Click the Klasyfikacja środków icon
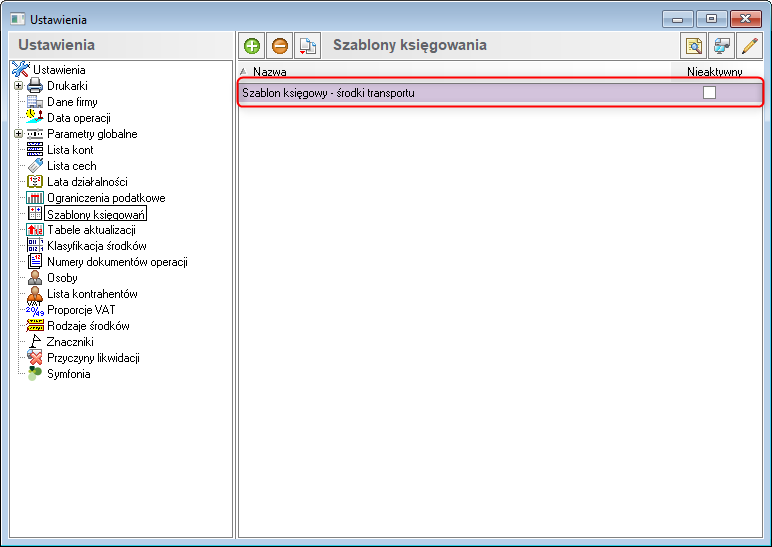Viewport: 772px width, 547px height. click(x=35, y=246)
